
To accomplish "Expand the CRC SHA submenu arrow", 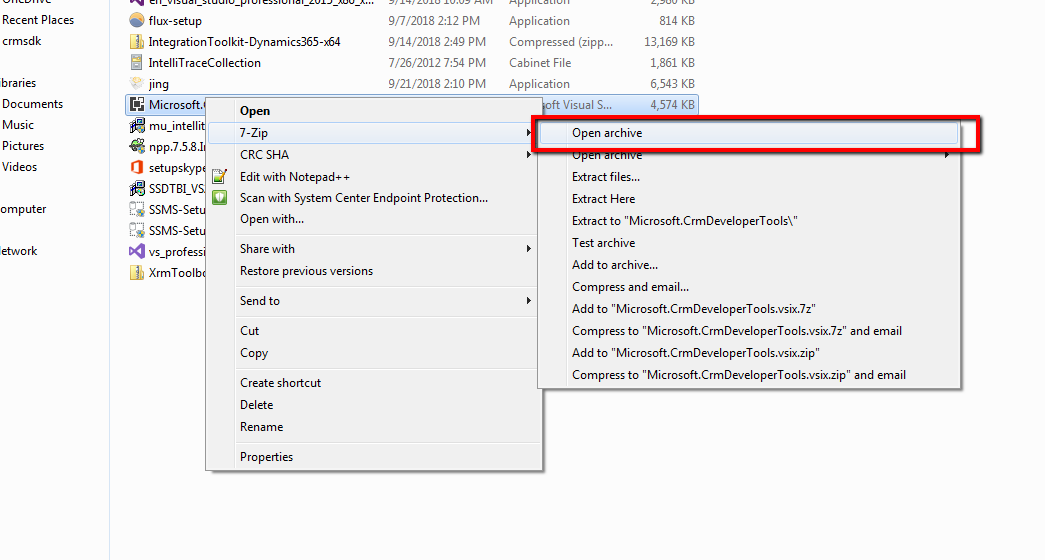I will [528, 155].
